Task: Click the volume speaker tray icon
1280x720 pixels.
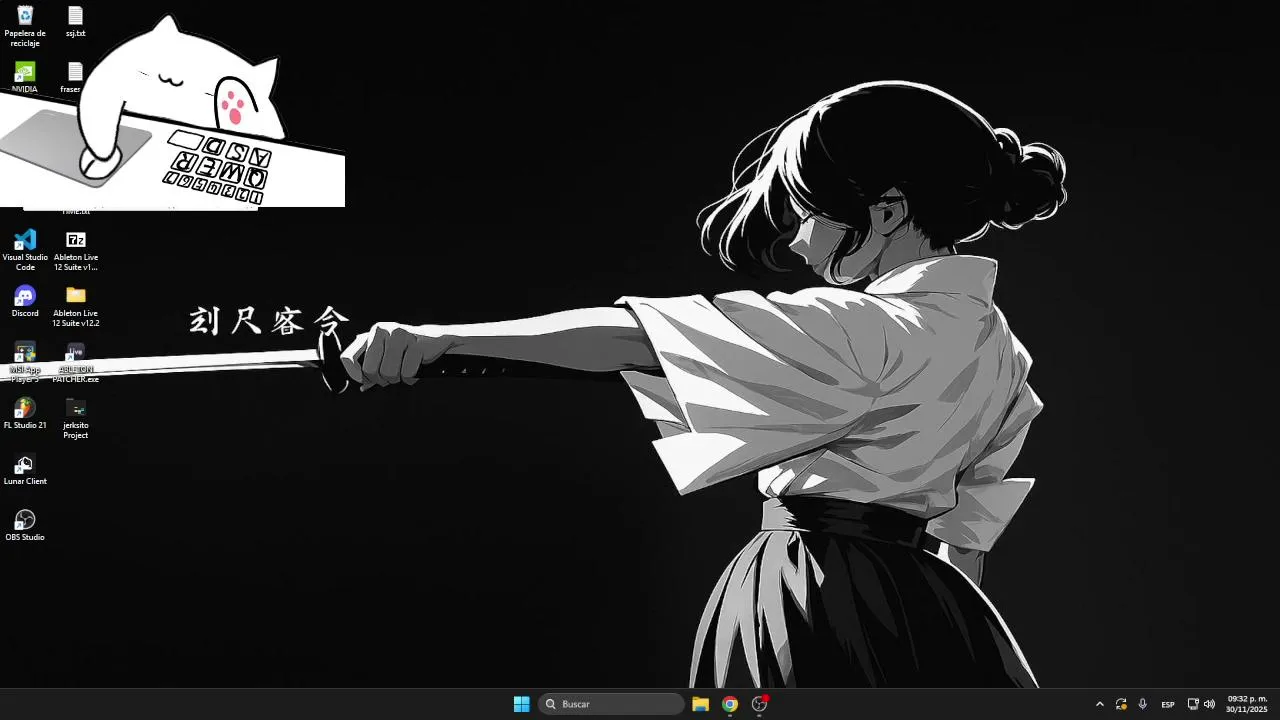Action: click(1209, 704)
